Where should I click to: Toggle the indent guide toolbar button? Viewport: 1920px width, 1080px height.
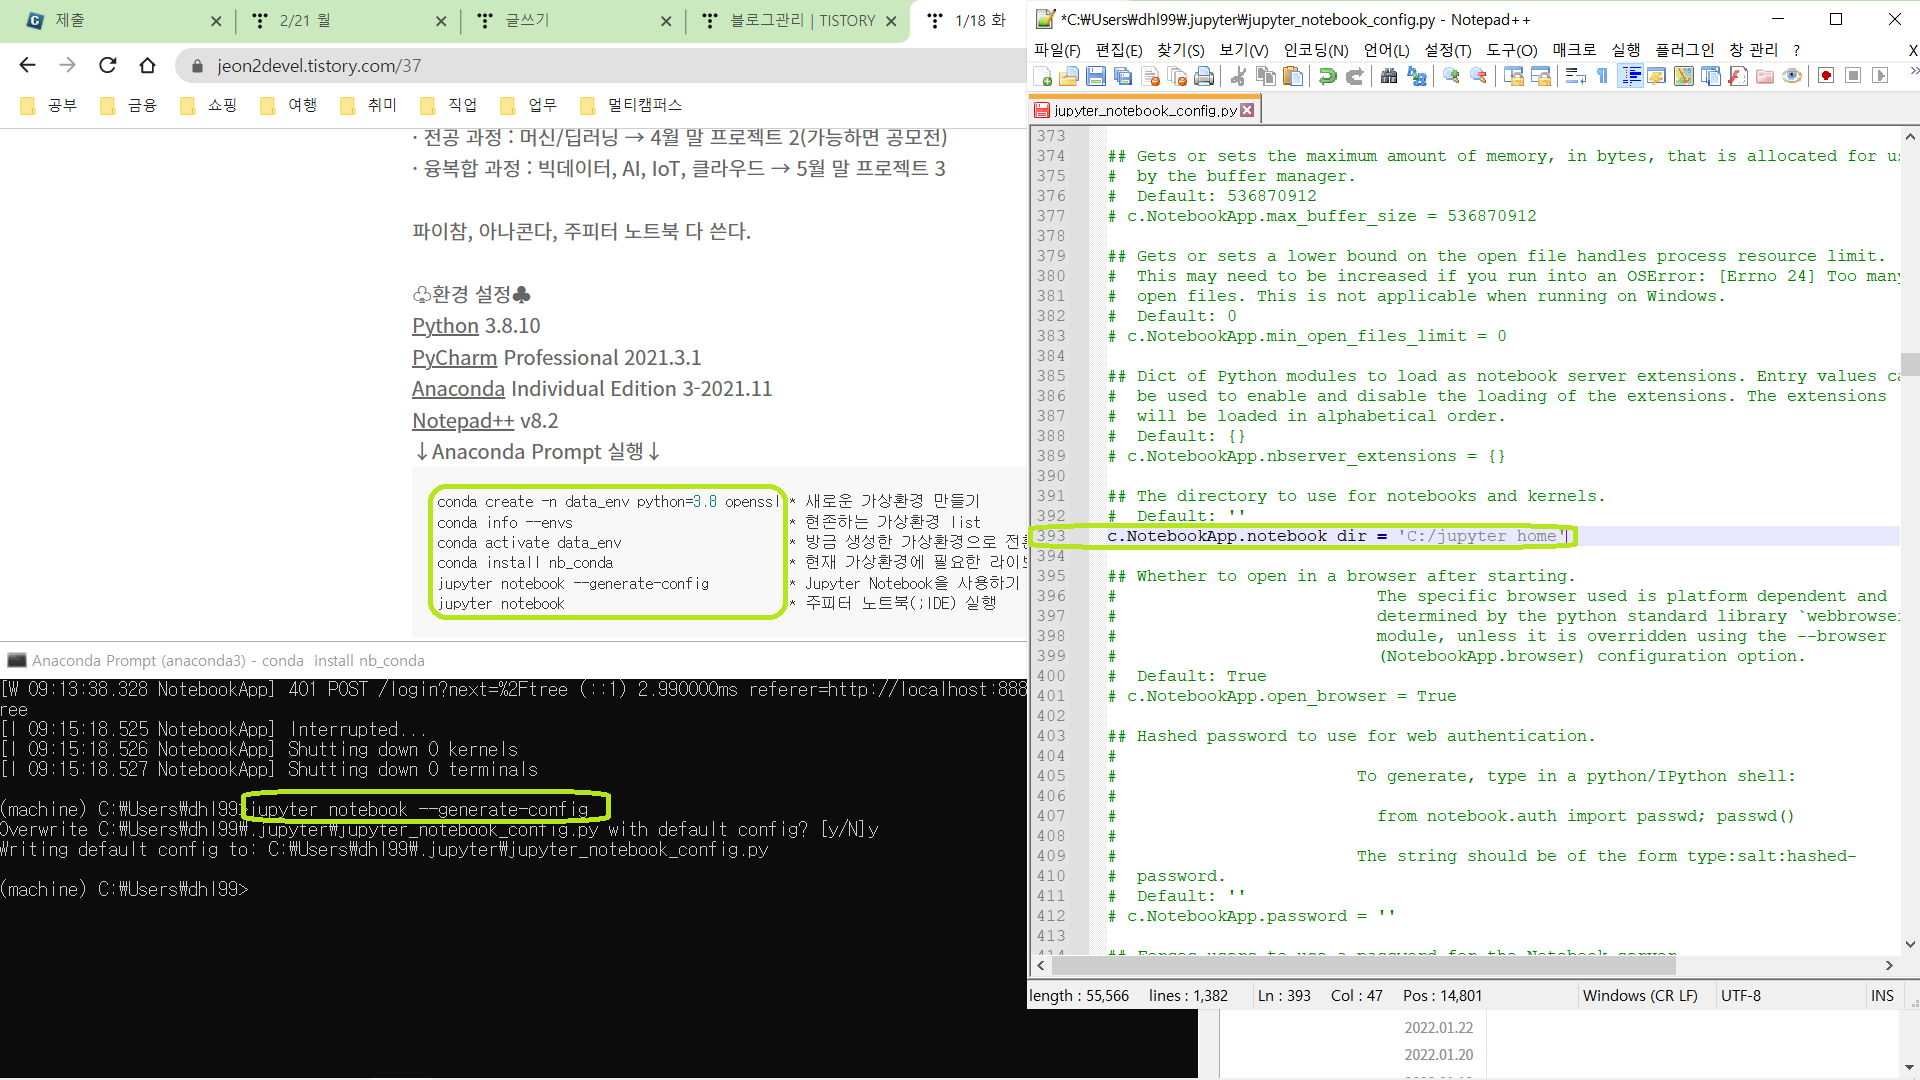tap(1630, 77)
